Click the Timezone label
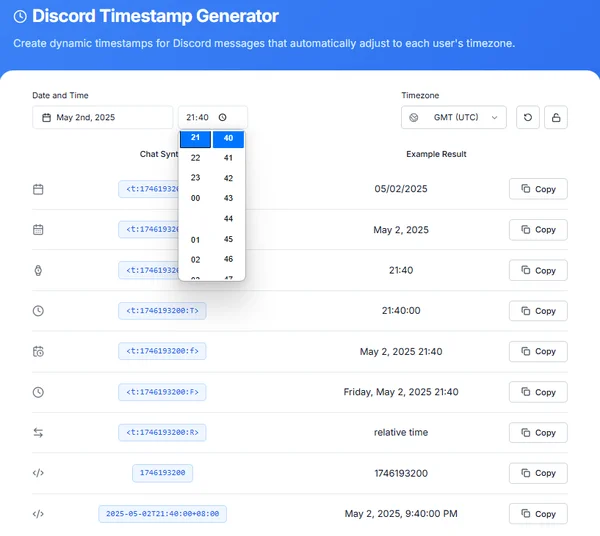This screenshot has width=600, height=536. click(x=420, y=96)
